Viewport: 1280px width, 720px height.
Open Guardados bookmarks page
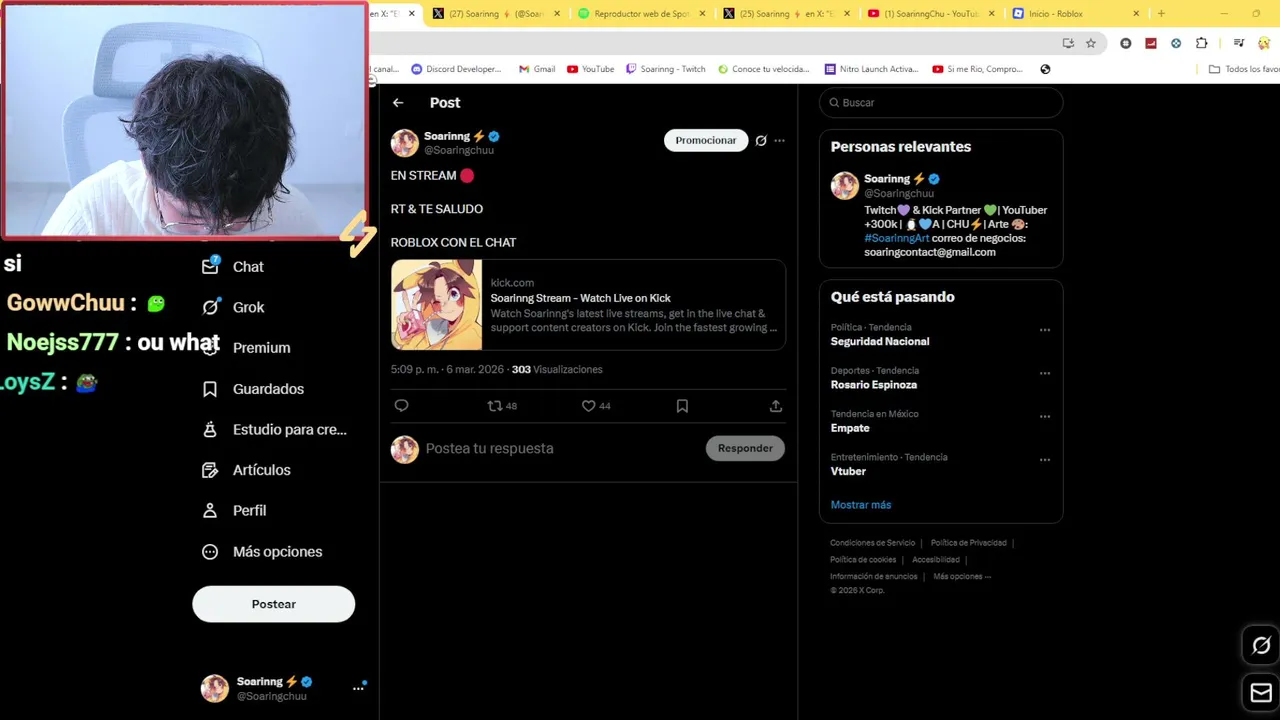pos(253,389)
